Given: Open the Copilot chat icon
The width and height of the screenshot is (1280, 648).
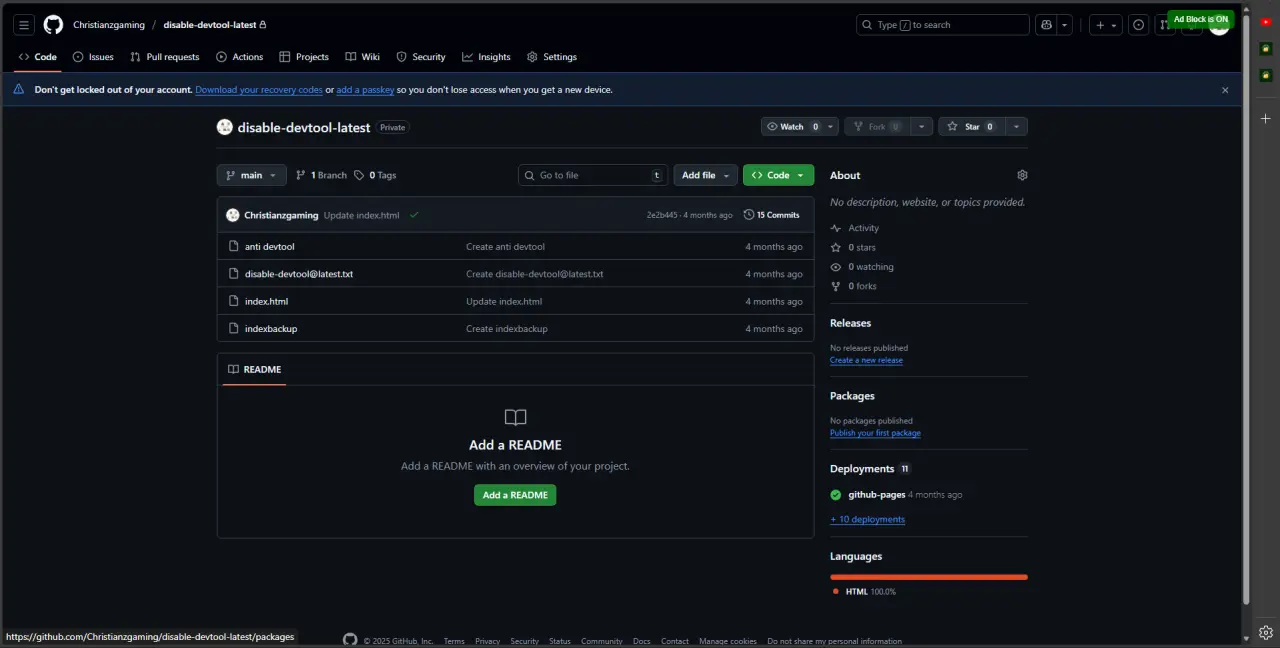Looking at the screenshot, I should [1046, 25].
